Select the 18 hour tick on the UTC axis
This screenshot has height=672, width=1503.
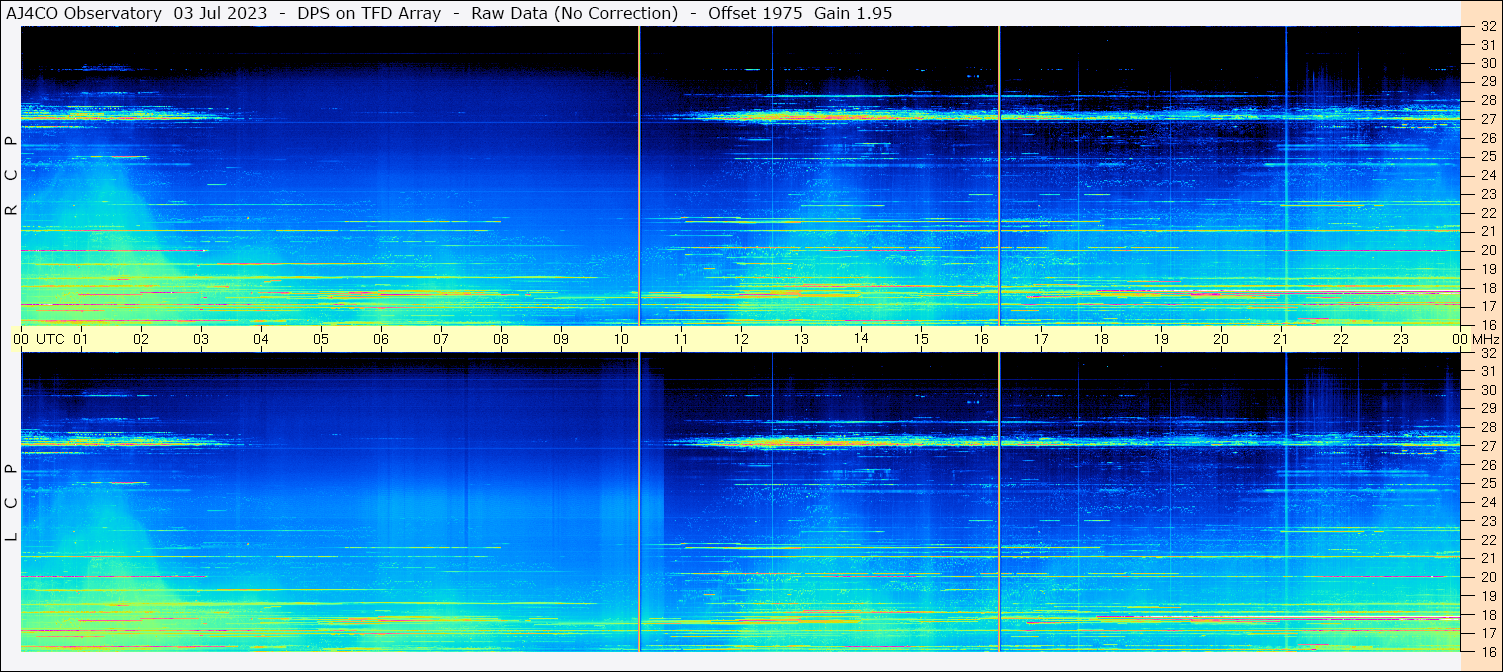(1101, 339)
